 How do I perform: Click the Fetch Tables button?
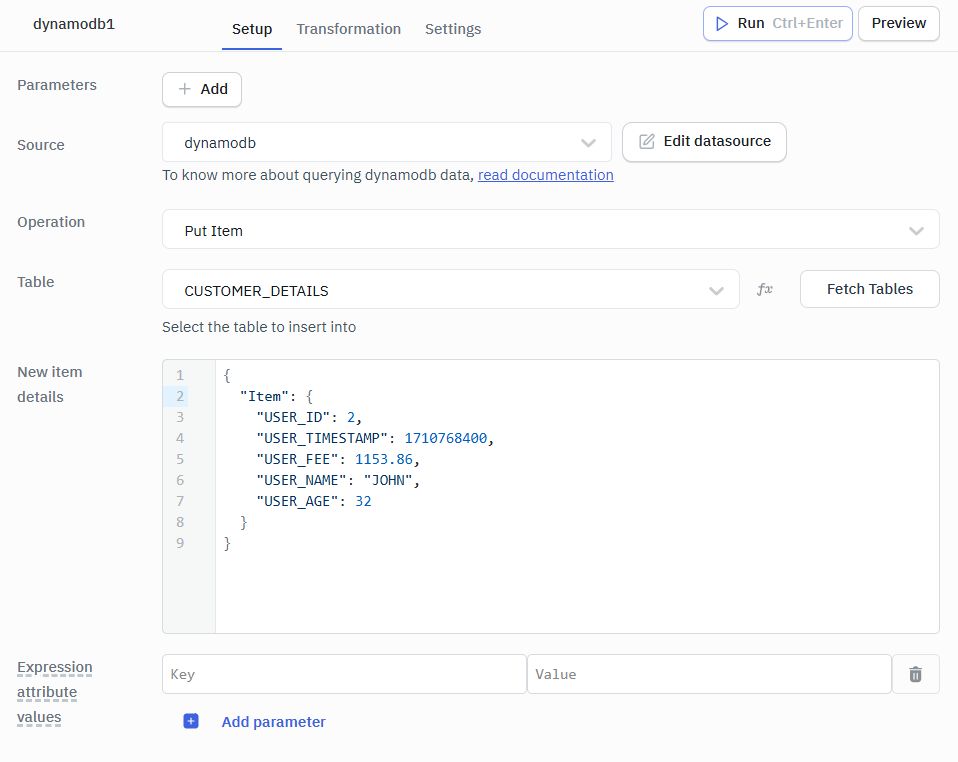pos(869,289)
